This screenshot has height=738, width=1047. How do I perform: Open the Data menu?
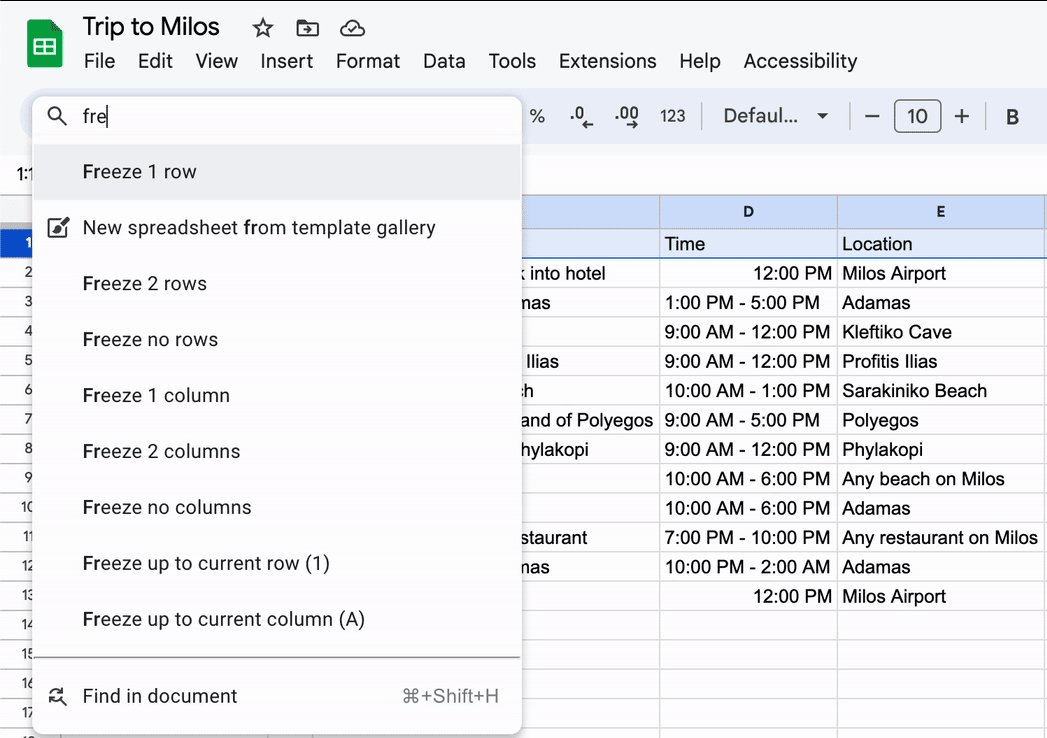(x=444, y=61)
